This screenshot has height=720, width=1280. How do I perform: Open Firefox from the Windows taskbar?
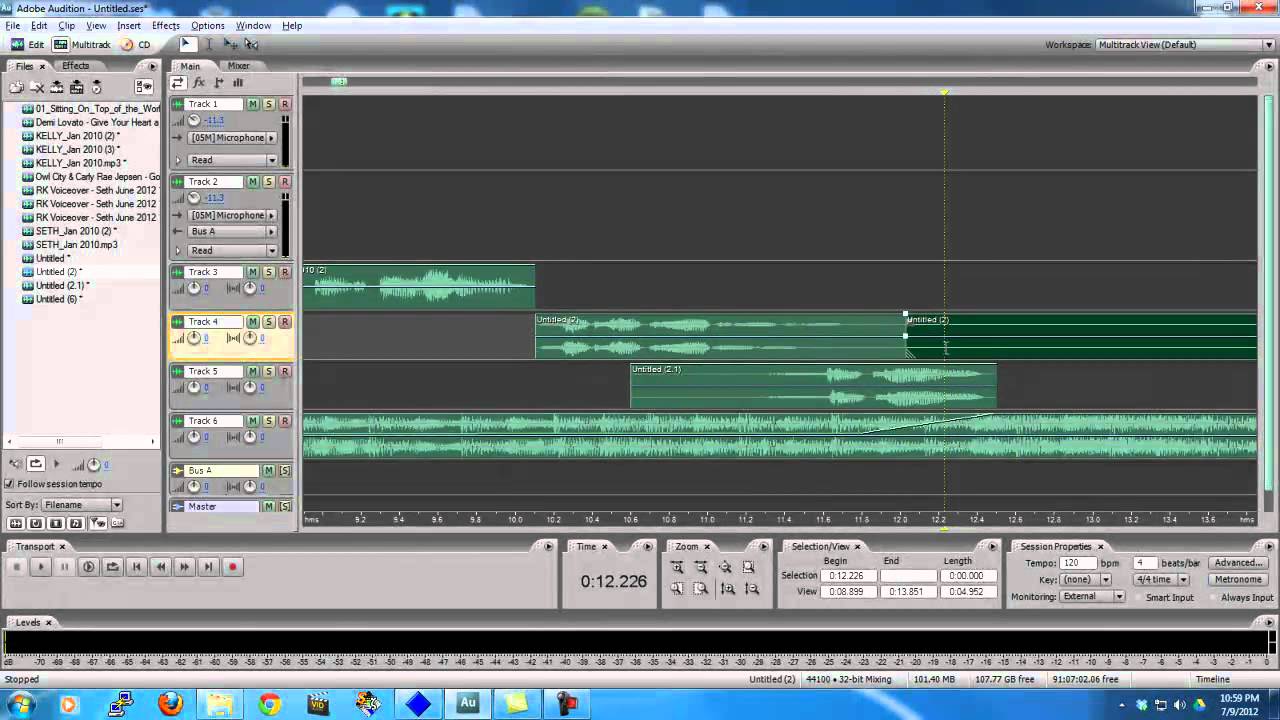(171, 704)
